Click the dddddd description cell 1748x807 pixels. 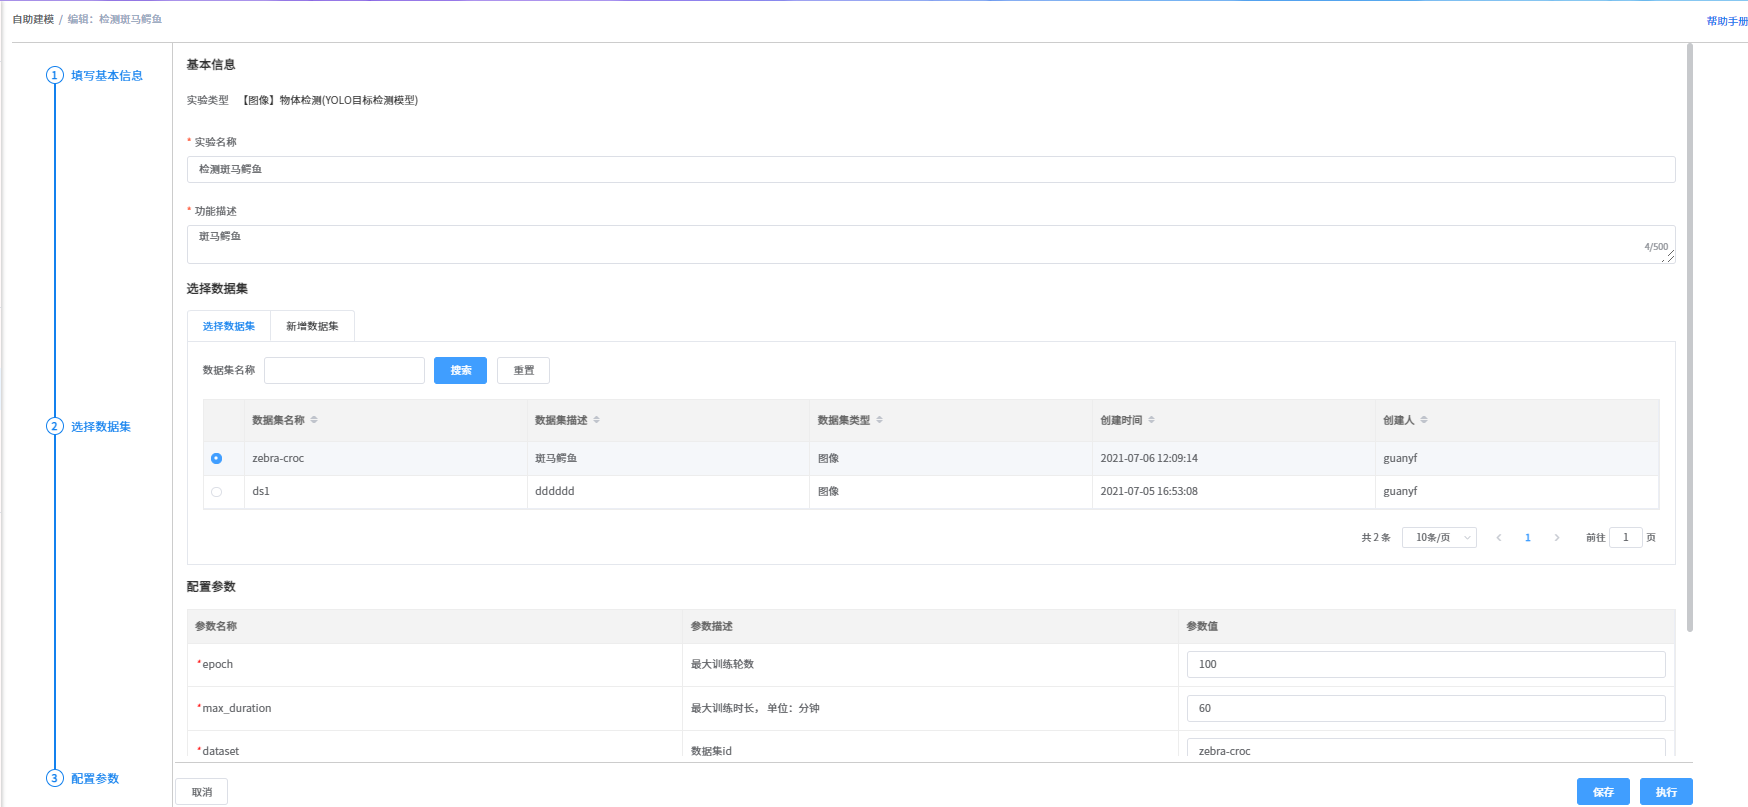pyautogui.click(x=668, y=492)
